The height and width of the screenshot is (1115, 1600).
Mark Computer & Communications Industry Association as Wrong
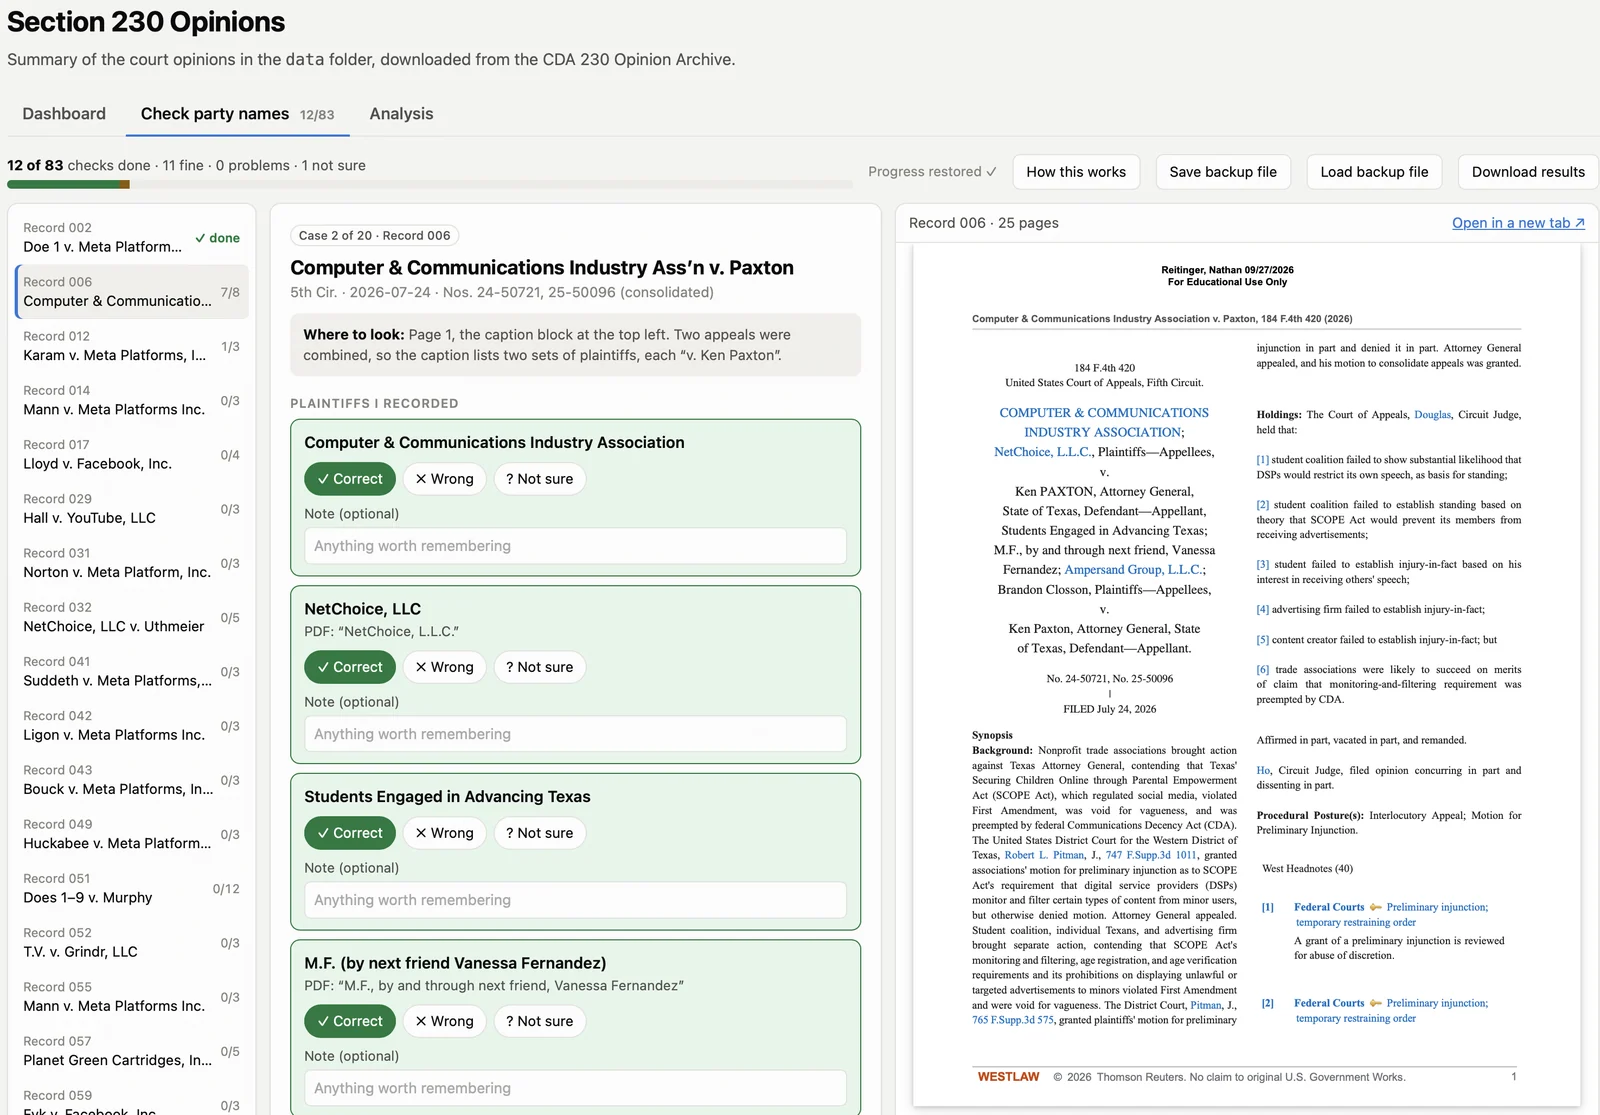tap(444, 479)
